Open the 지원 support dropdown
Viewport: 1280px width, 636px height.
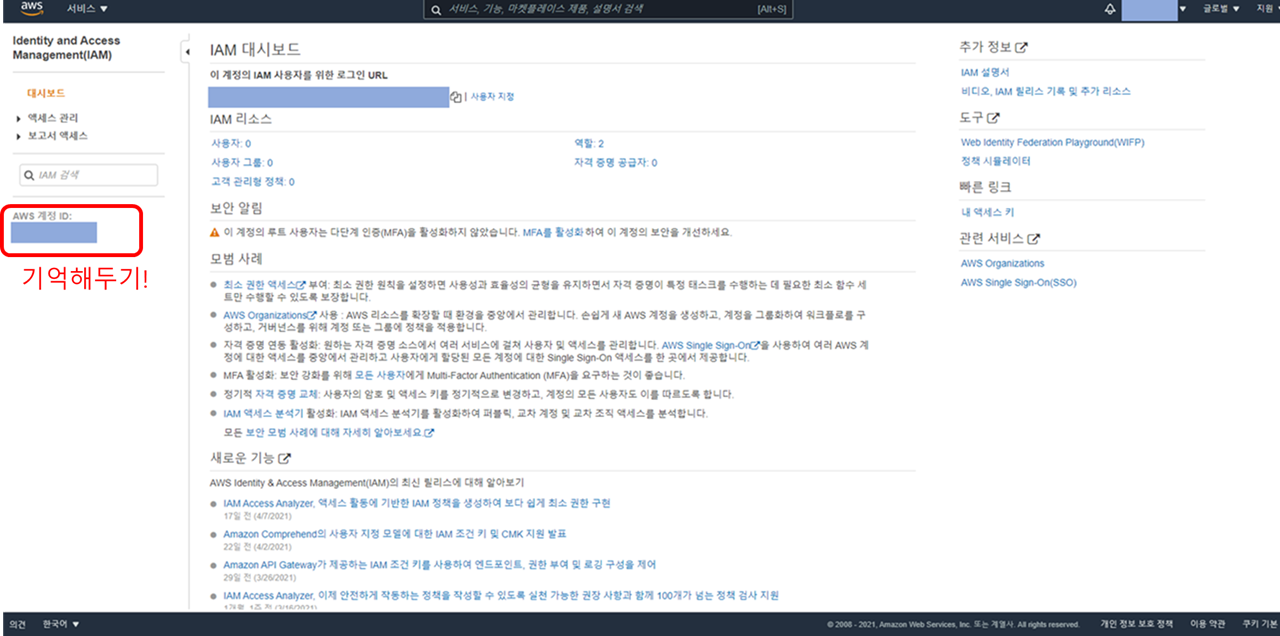coord(1266,8)
